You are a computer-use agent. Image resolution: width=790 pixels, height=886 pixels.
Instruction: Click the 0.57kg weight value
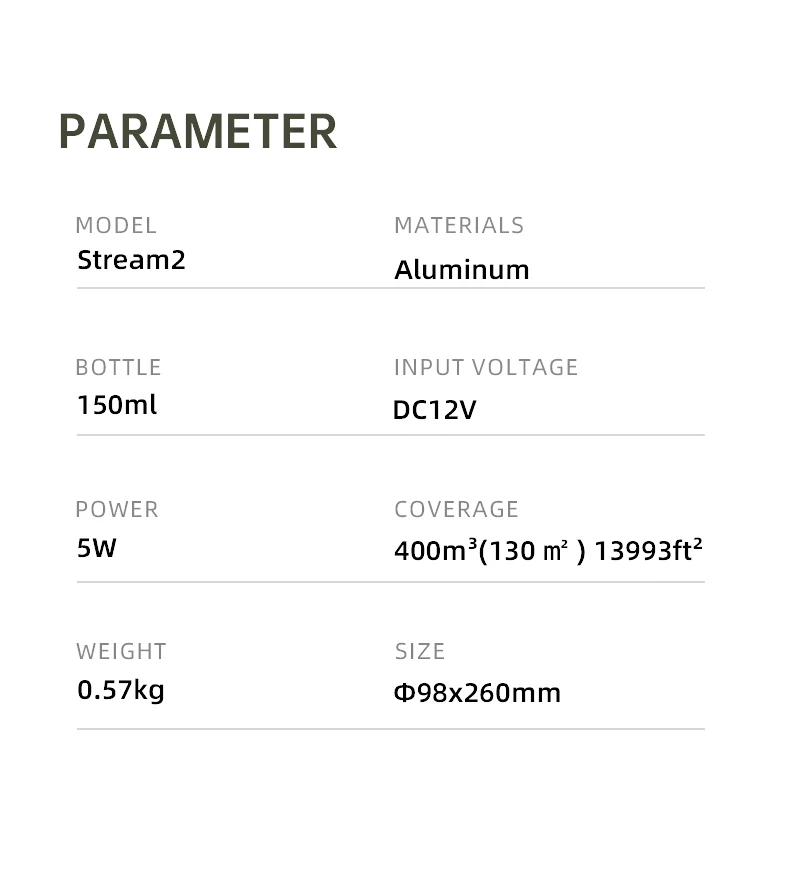tap(121, 690)
